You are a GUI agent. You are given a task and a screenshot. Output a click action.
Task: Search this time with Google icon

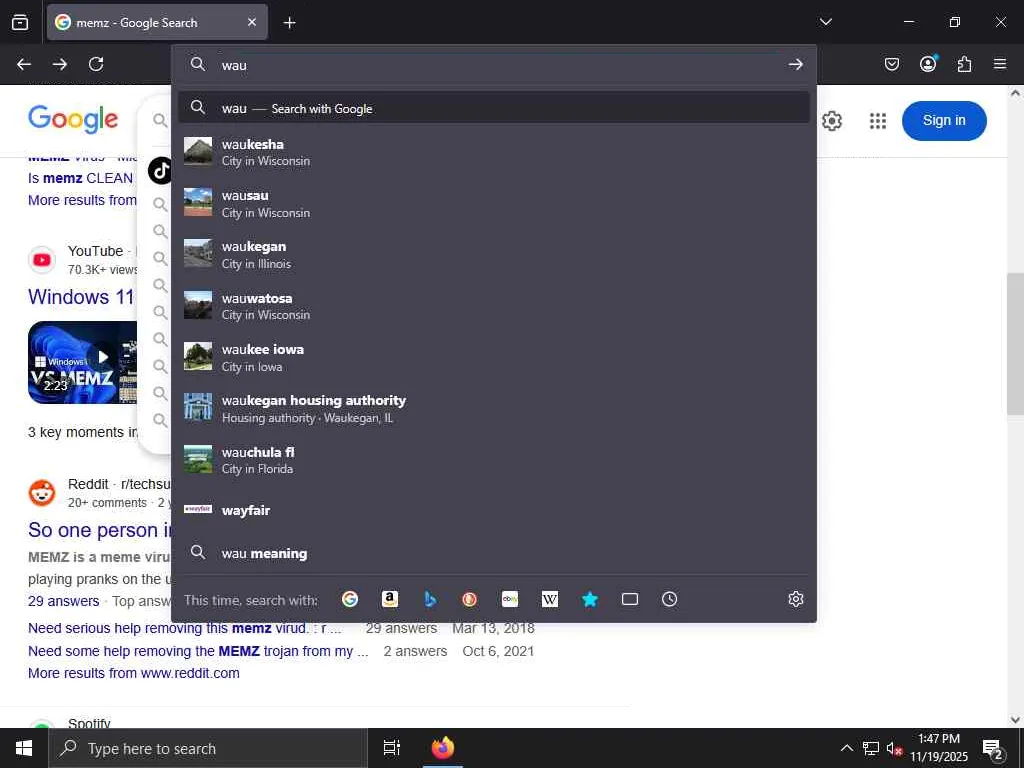[x=350, y=599]
